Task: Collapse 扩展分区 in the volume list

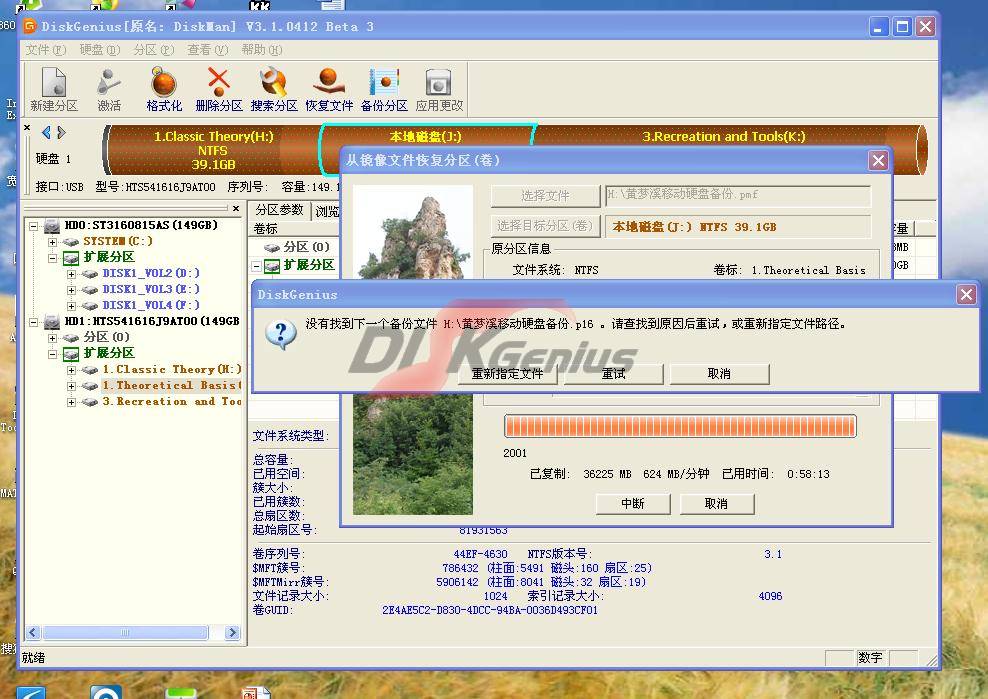Action: [256, 266]
